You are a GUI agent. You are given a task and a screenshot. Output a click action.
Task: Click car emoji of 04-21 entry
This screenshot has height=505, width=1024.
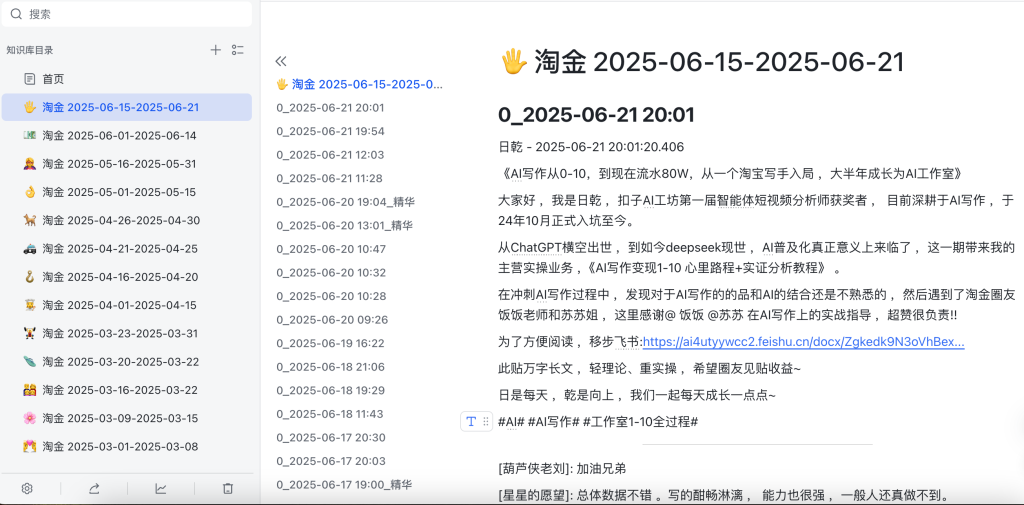29,248
